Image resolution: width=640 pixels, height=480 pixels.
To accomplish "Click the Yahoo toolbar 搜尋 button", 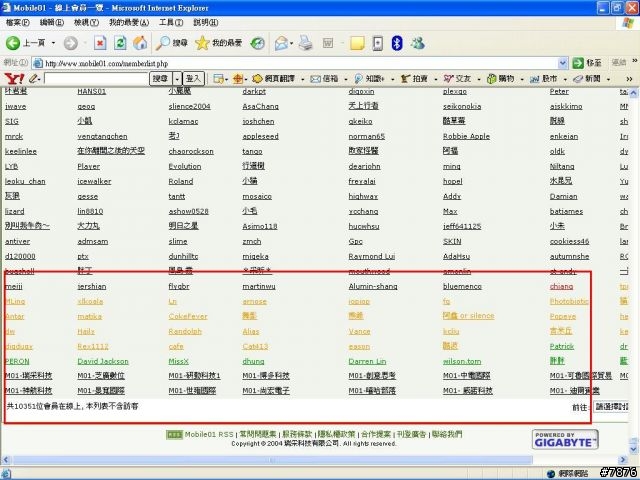I will click(x=160, y=78).
